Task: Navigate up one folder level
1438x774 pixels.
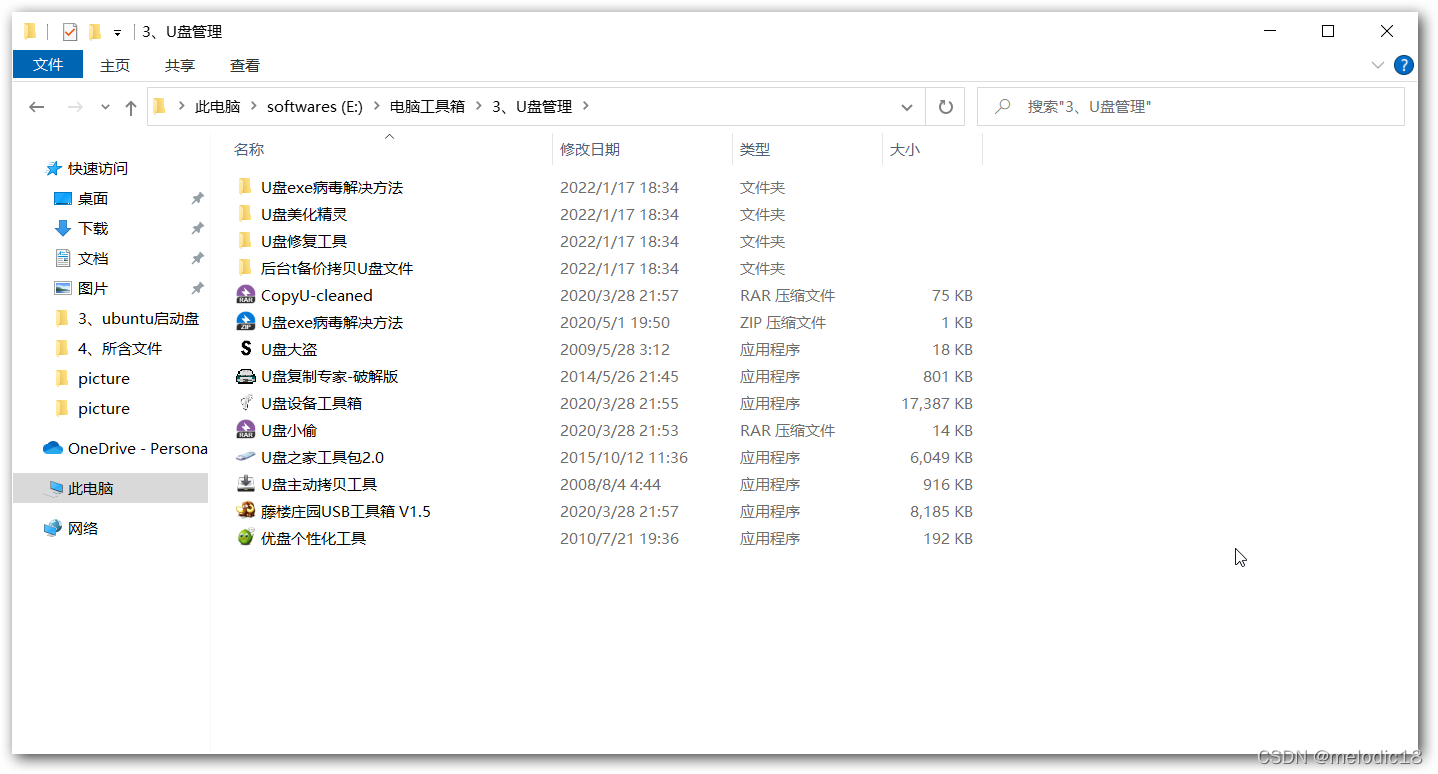Action: (131, 107)
